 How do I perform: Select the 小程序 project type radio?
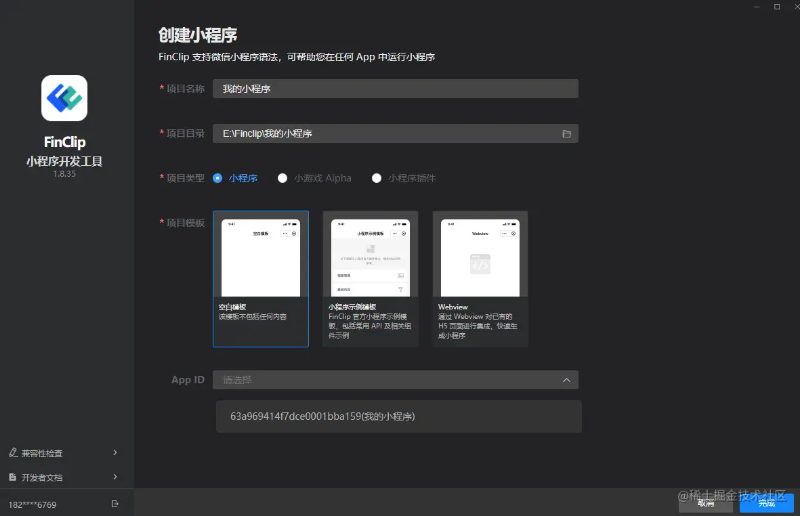click(x=217, y=178)
